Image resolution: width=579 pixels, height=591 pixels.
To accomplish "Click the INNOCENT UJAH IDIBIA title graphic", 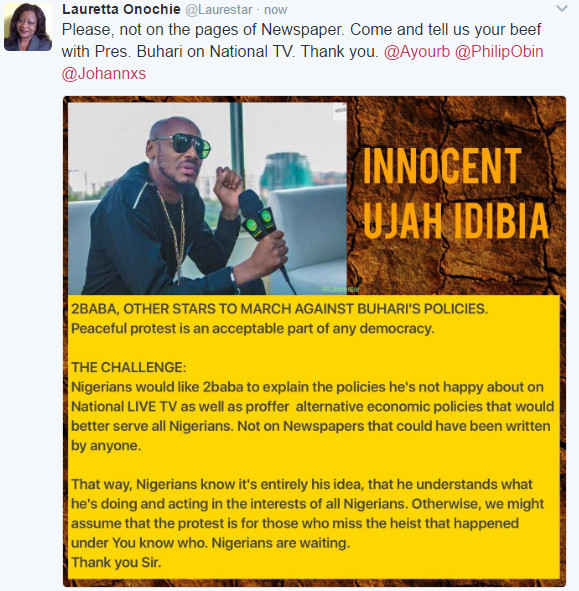I will pyautogui.click(x=456, y=193).
